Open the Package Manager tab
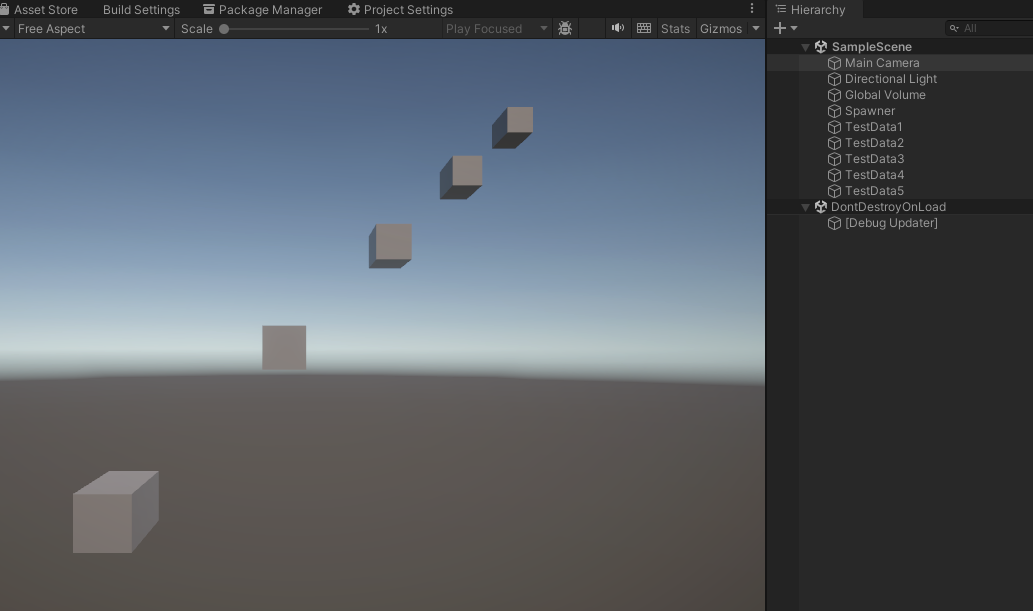 tap(262, 9)
